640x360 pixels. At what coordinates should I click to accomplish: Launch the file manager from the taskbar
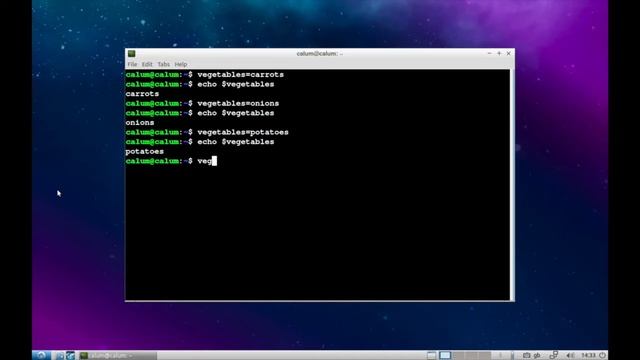pyautogui.click(x=60, y=356)
